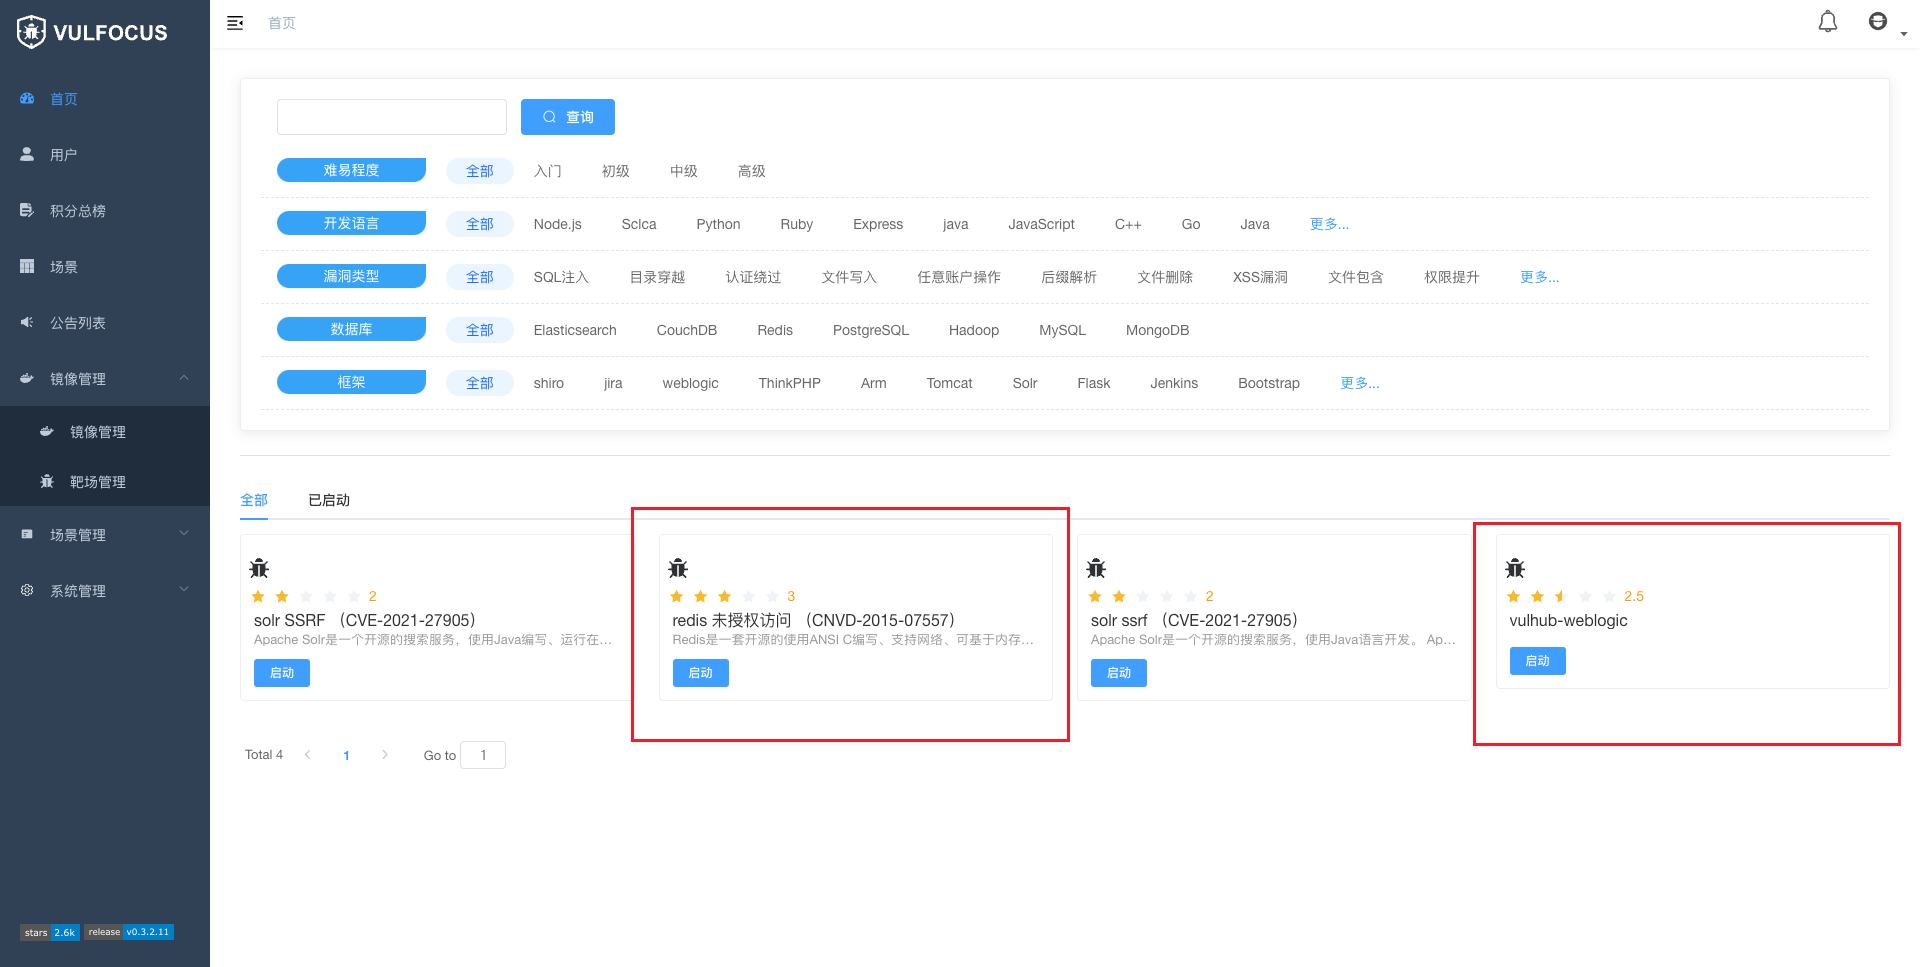This screenshot has height=967, width=1920.
Task: Open the 靶场管理 submenu item
Action: [105, 482]
